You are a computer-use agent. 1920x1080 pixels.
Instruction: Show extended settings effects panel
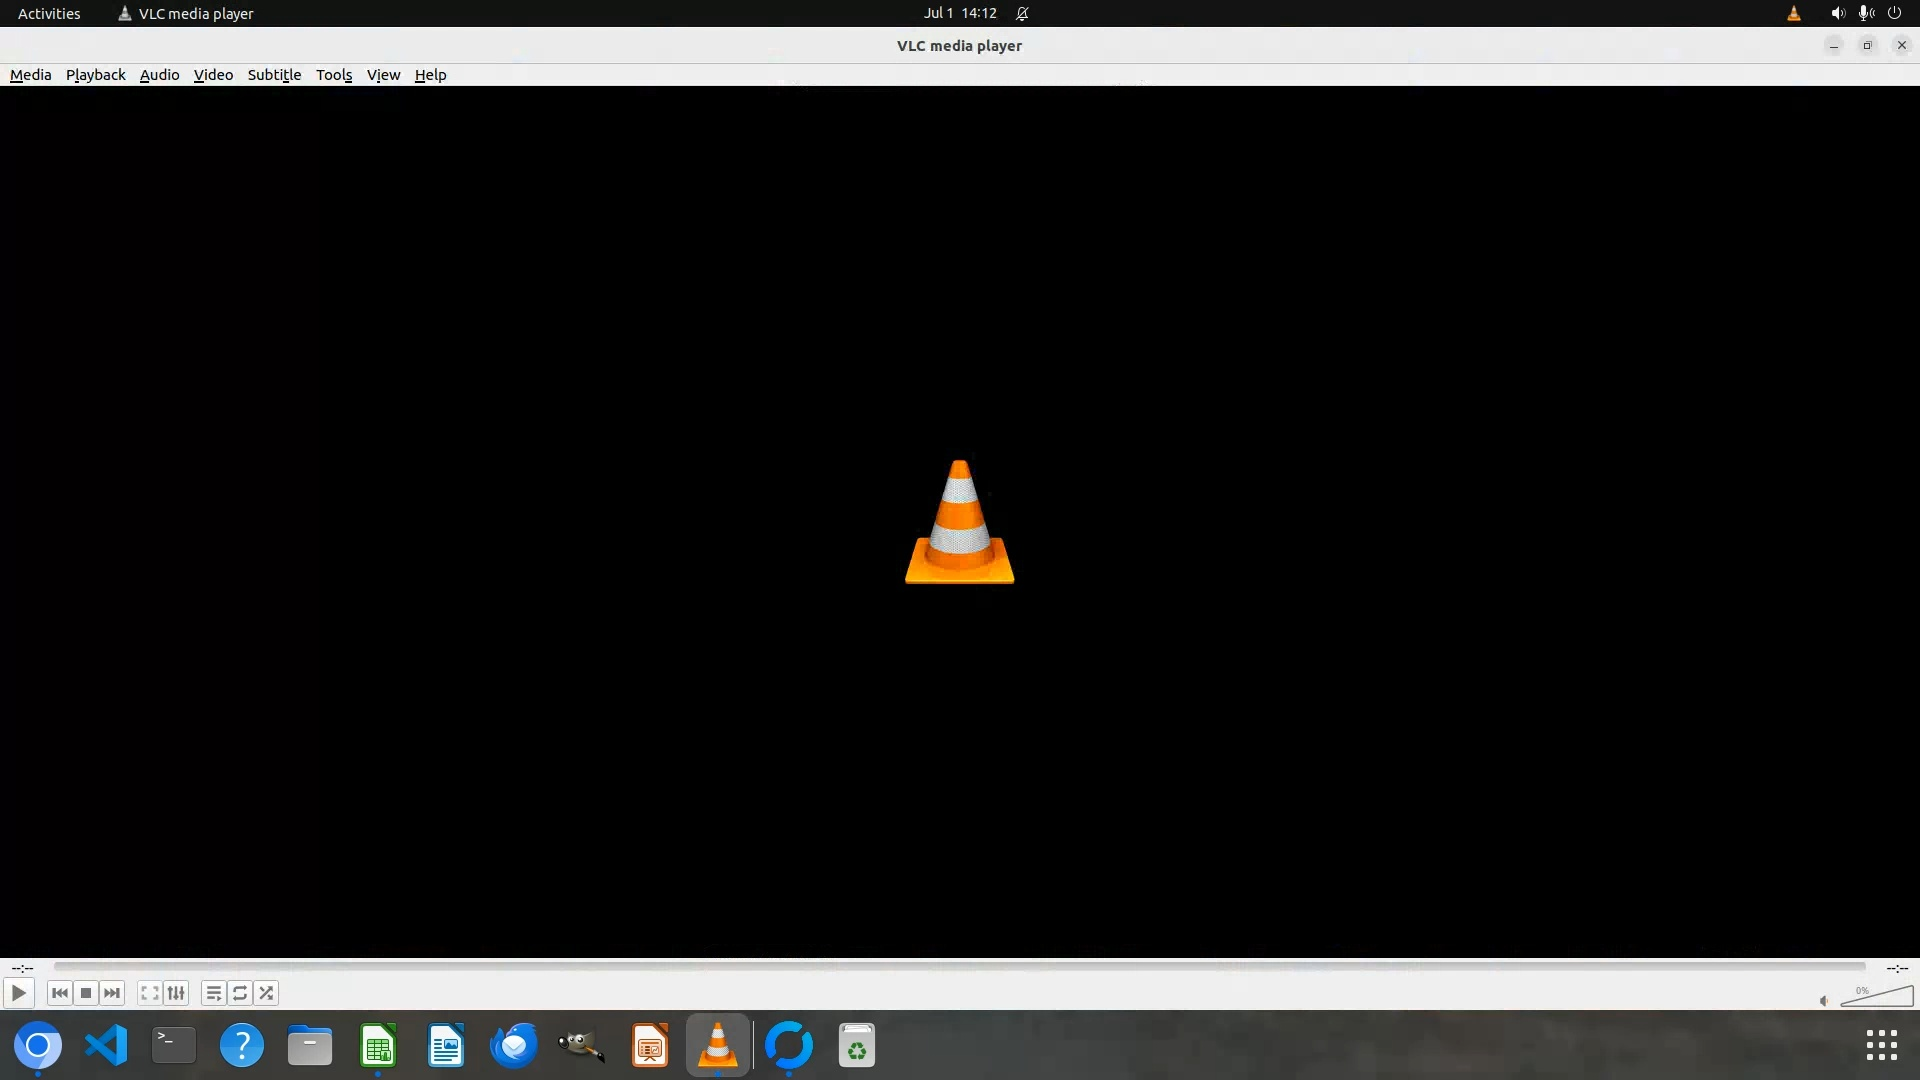tap(176, 993)
